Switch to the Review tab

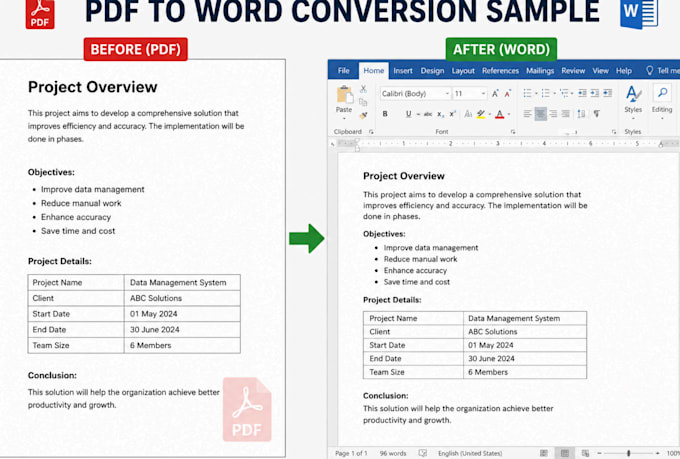573,70
